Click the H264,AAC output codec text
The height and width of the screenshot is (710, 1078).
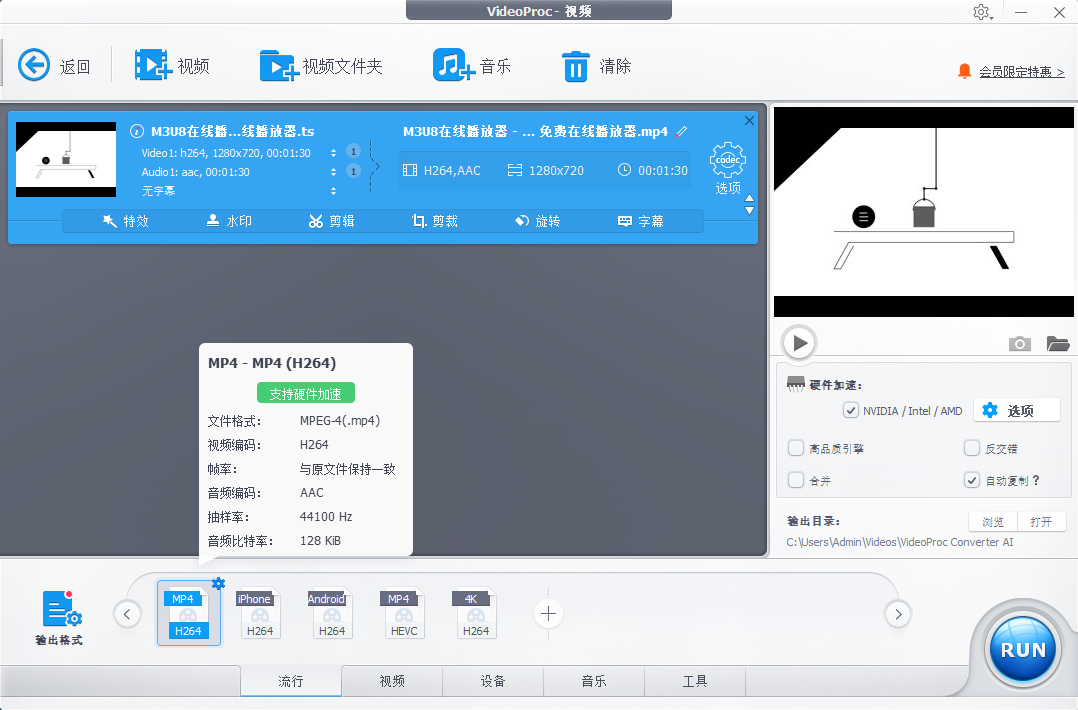(x=452, y=170)
